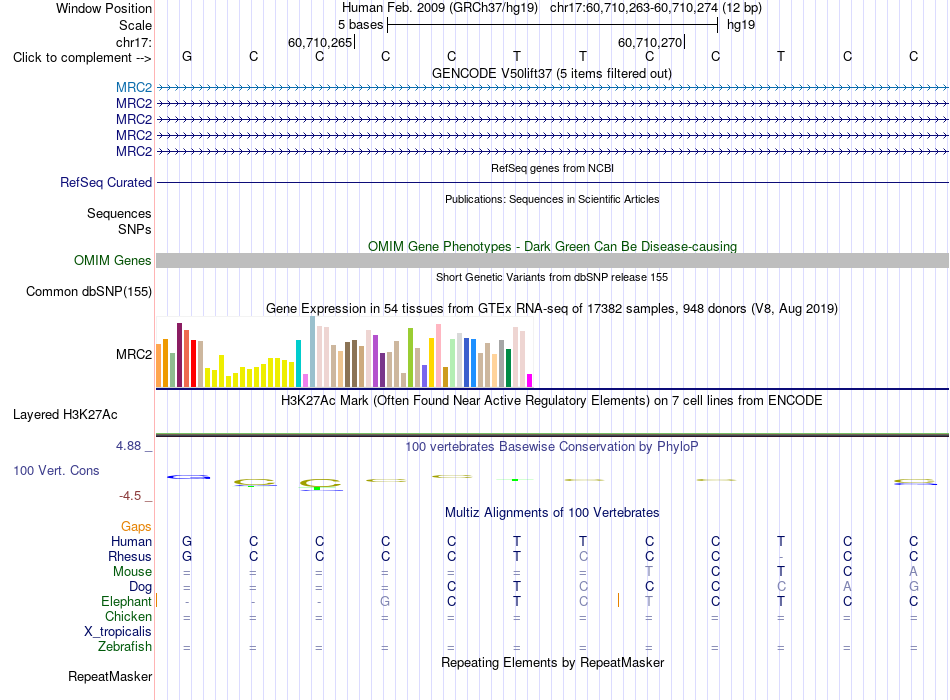The width and height of the screenshot is (950, 700).
Task: Open the GENCODE V50lift37 track title
Action: pyautogui.click(x=552, y=73)
